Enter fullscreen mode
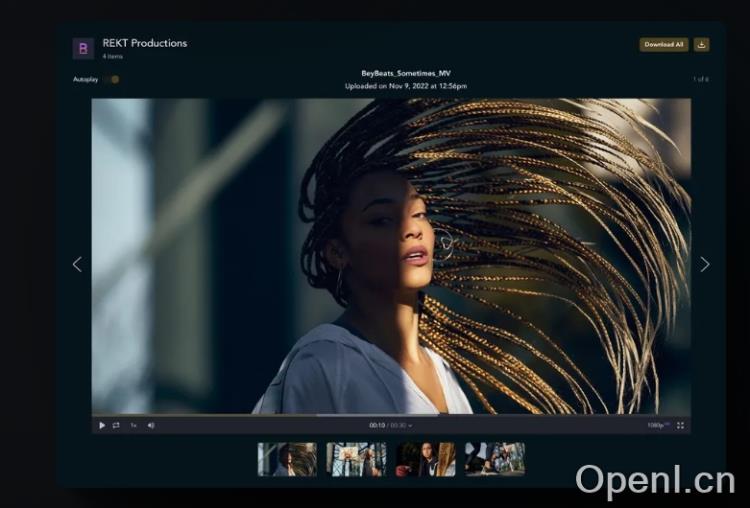This screenshot has width=750, height=508. point(681,425)
